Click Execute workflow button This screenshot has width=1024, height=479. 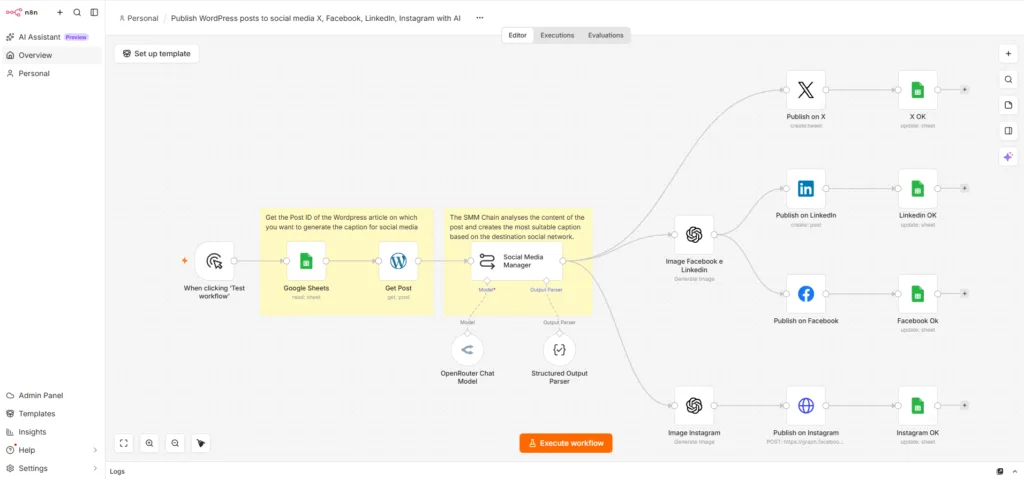pos(566,443)
